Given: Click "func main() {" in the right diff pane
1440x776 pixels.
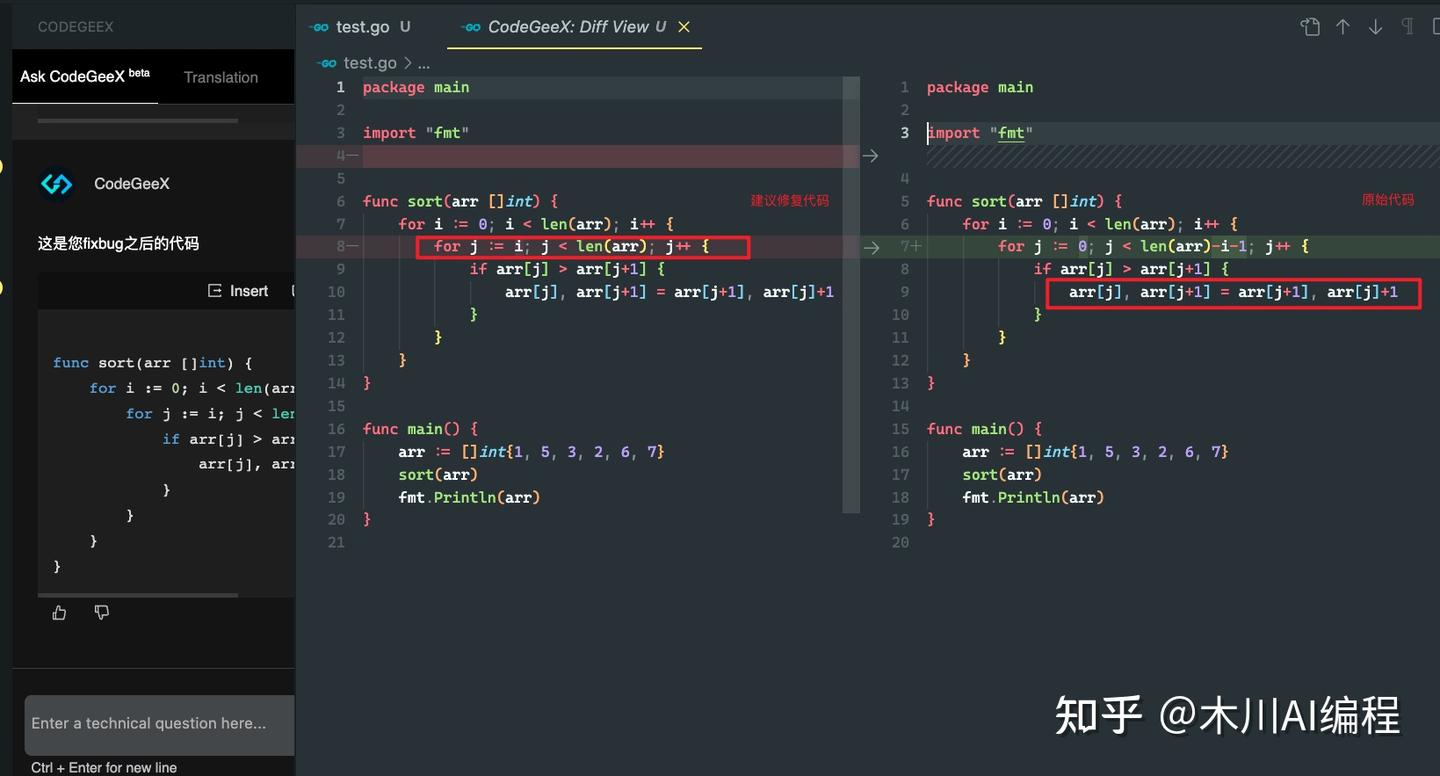Looking at the screenshot, I should coord(984,429).
